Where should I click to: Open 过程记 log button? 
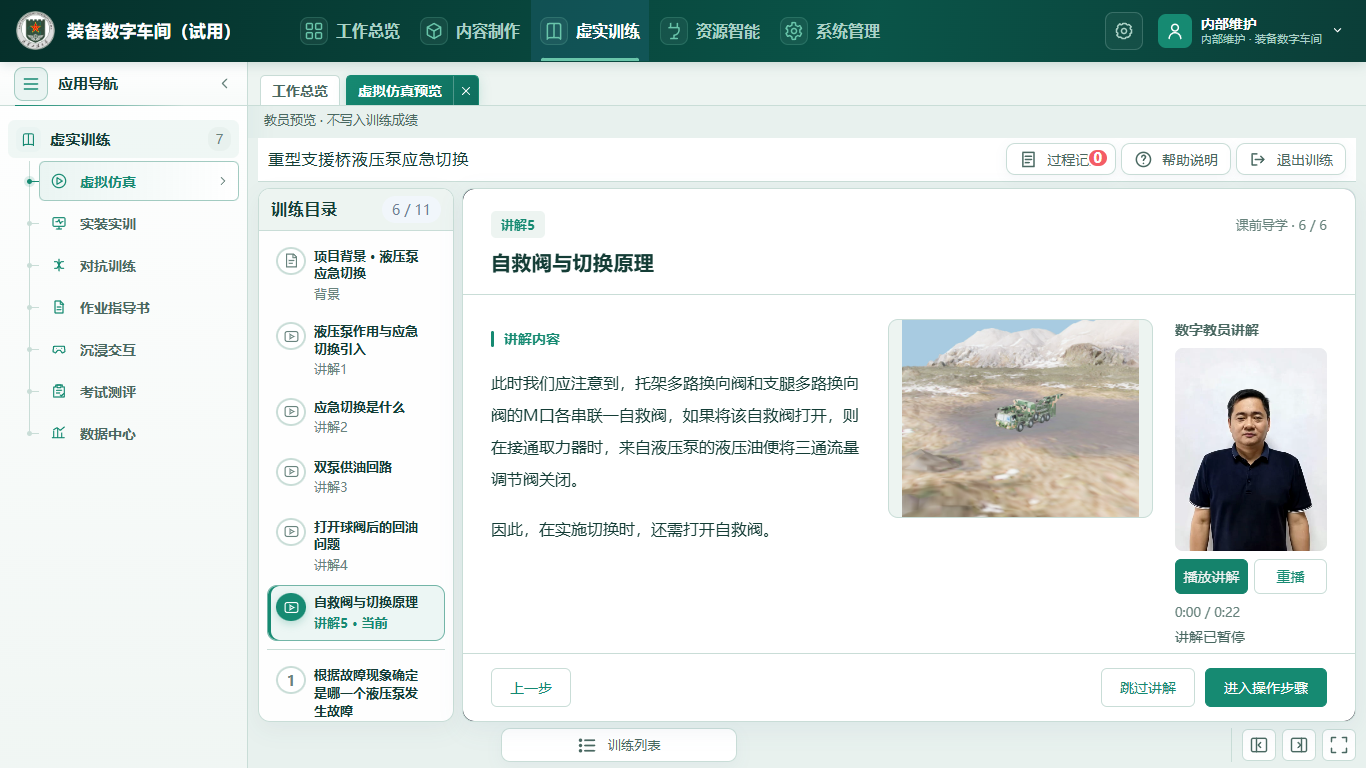click(1061, 160)
